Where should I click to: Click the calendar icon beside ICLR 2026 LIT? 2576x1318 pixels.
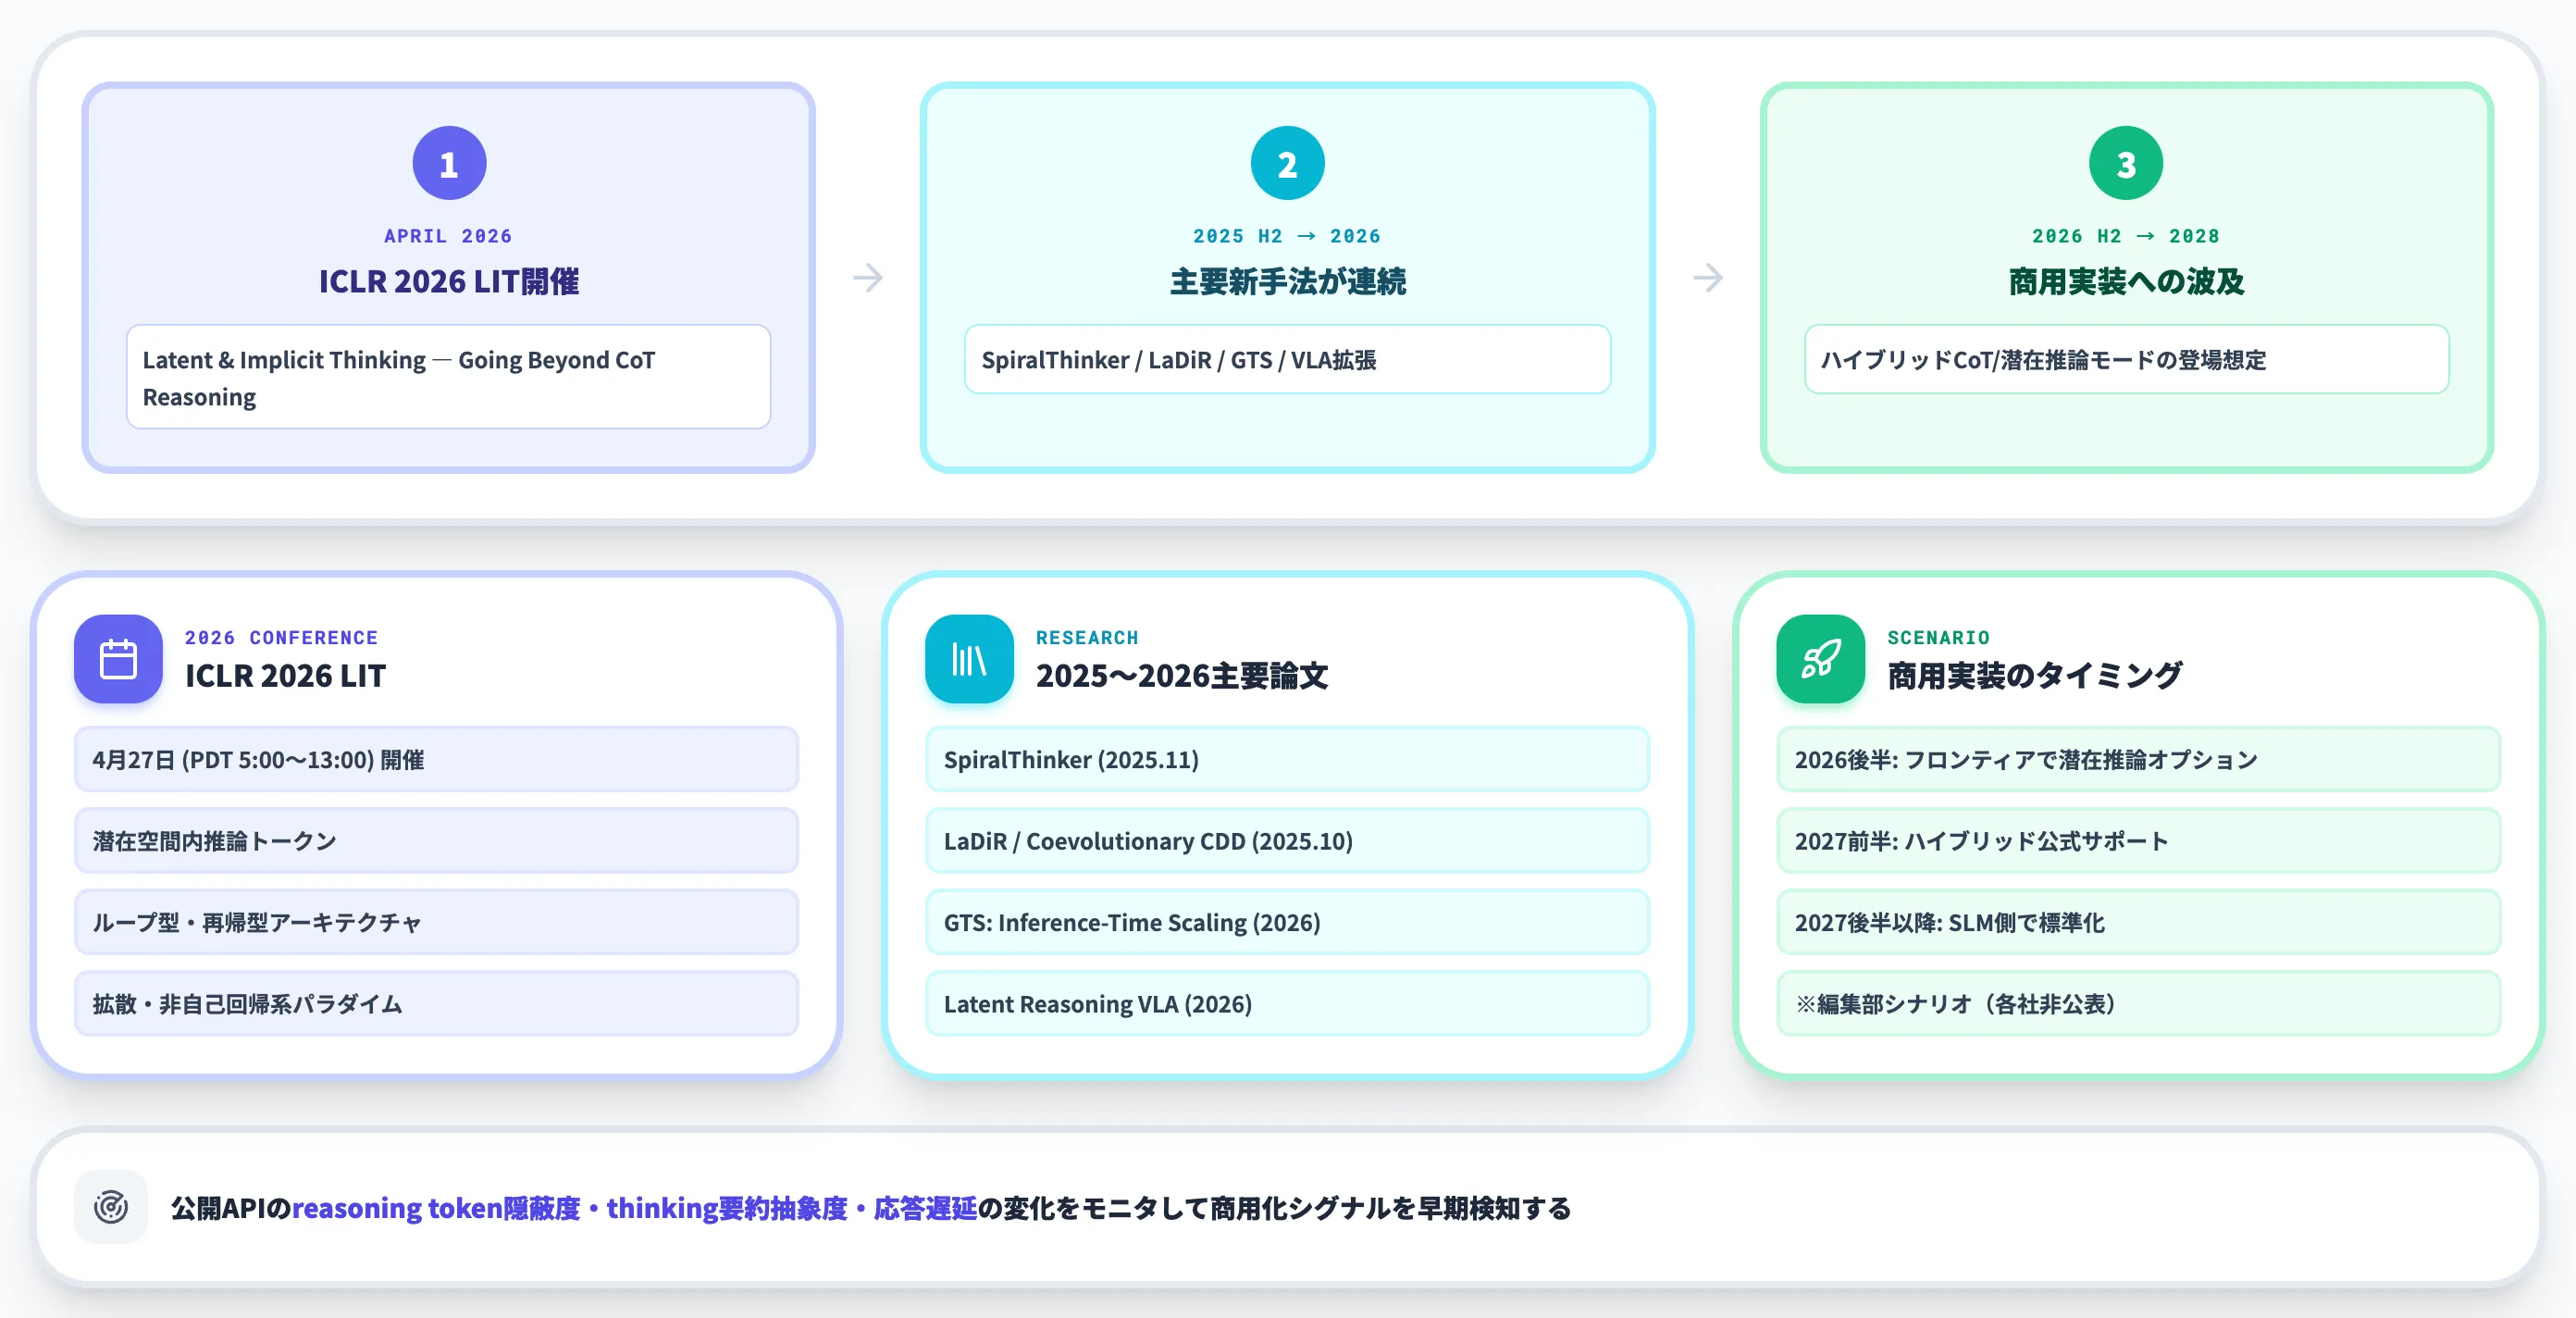tap(118, 659)
